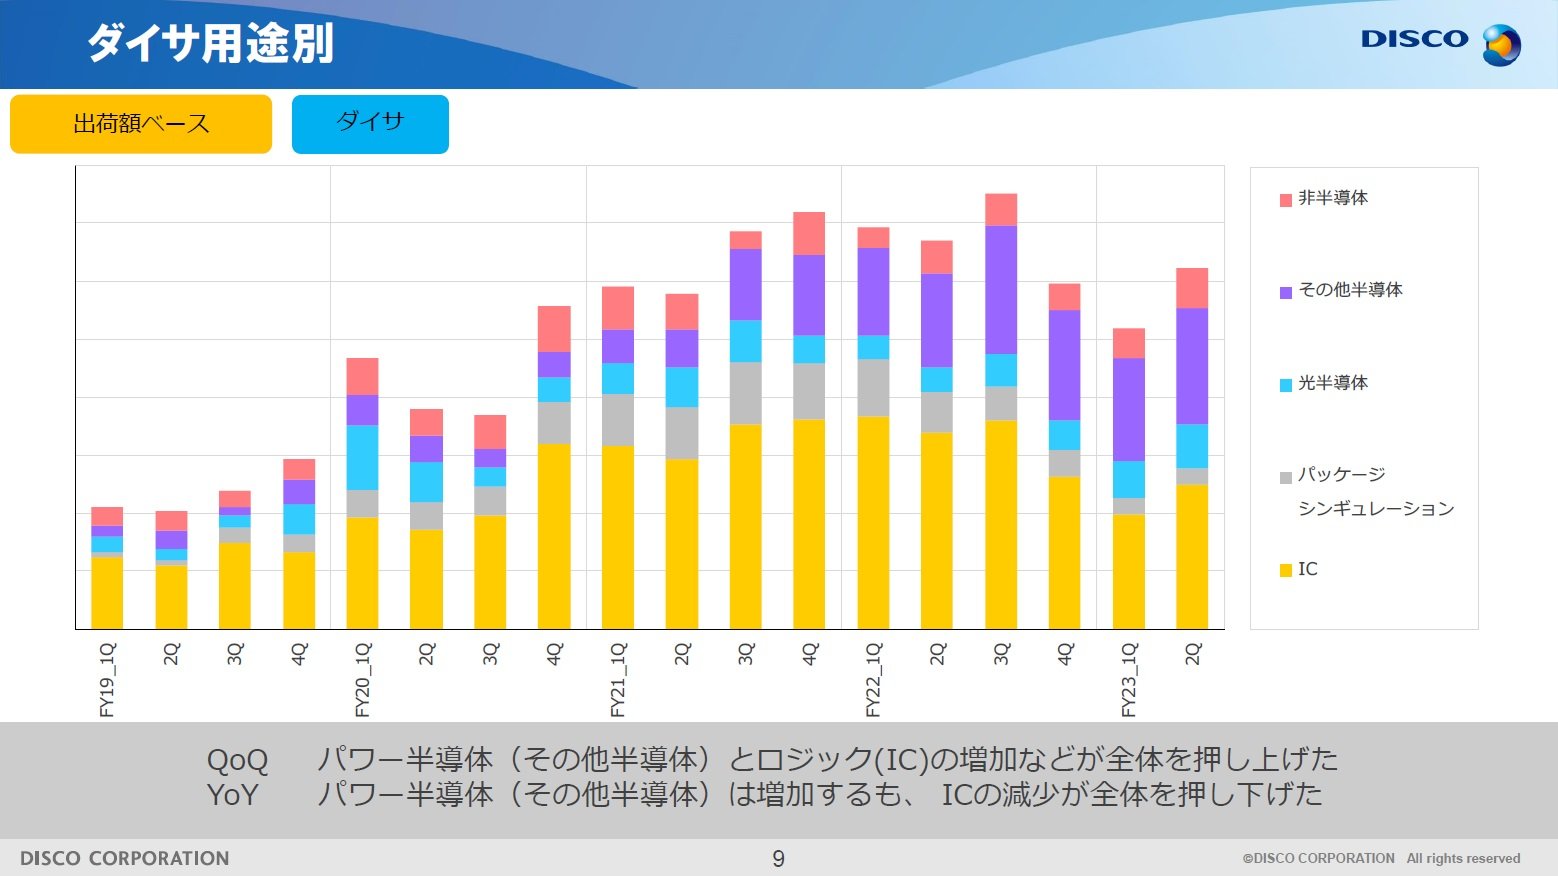Click the FY20_1Q stacked bar
This screenshot has width=1558, height=876.
pyautogui.click(x=362, y=493)
